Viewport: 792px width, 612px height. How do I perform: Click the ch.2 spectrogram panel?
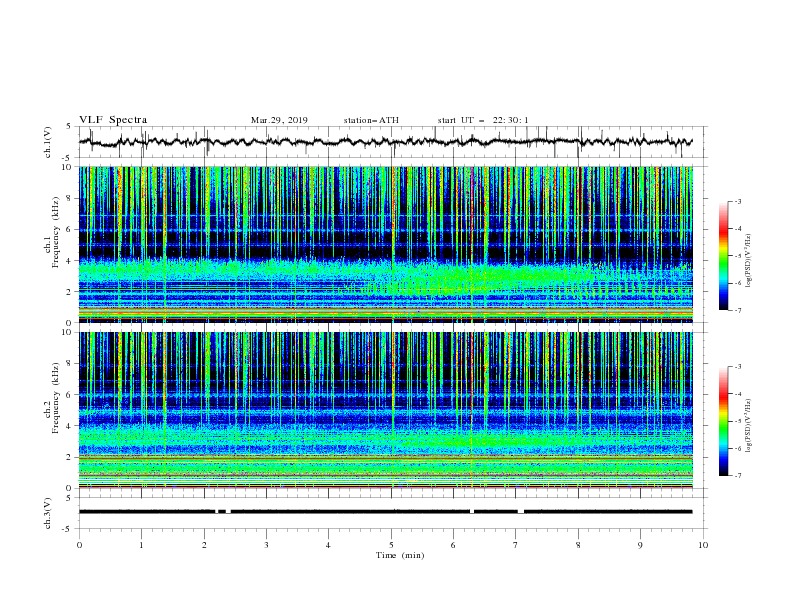tap(386, 410)
